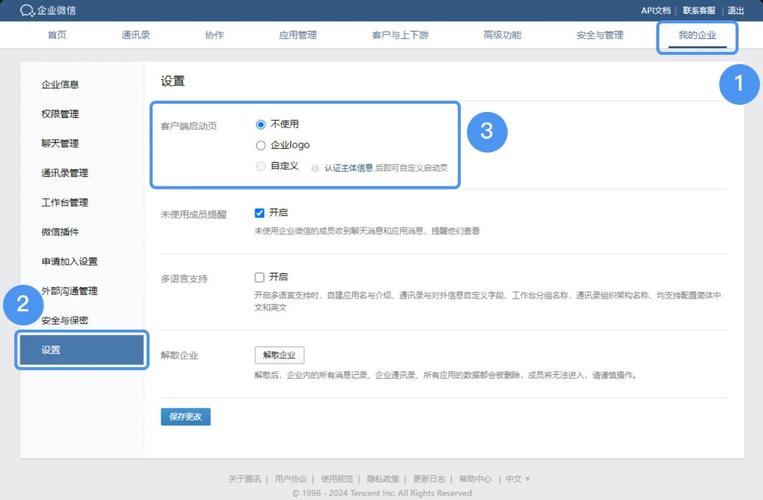Go to the 首页 tab
Image resolution: width=763 pixels, height=500 pixels.
[57, 35]
